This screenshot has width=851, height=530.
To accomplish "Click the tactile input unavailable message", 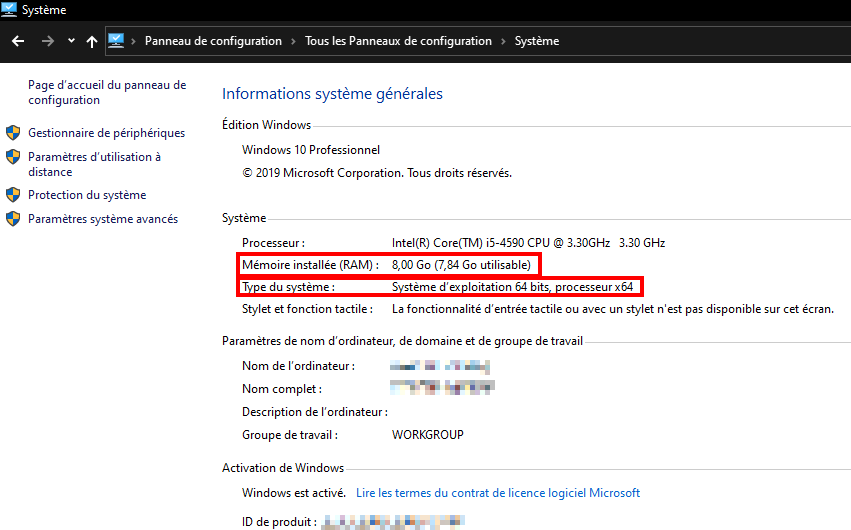I will [613, 309].
